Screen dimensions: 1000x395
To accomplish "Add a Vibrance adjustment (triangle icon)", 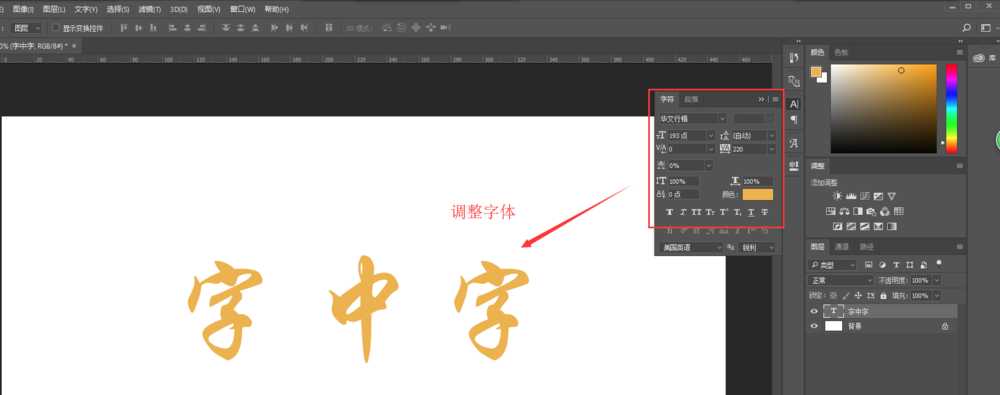I will coord(892,196).
